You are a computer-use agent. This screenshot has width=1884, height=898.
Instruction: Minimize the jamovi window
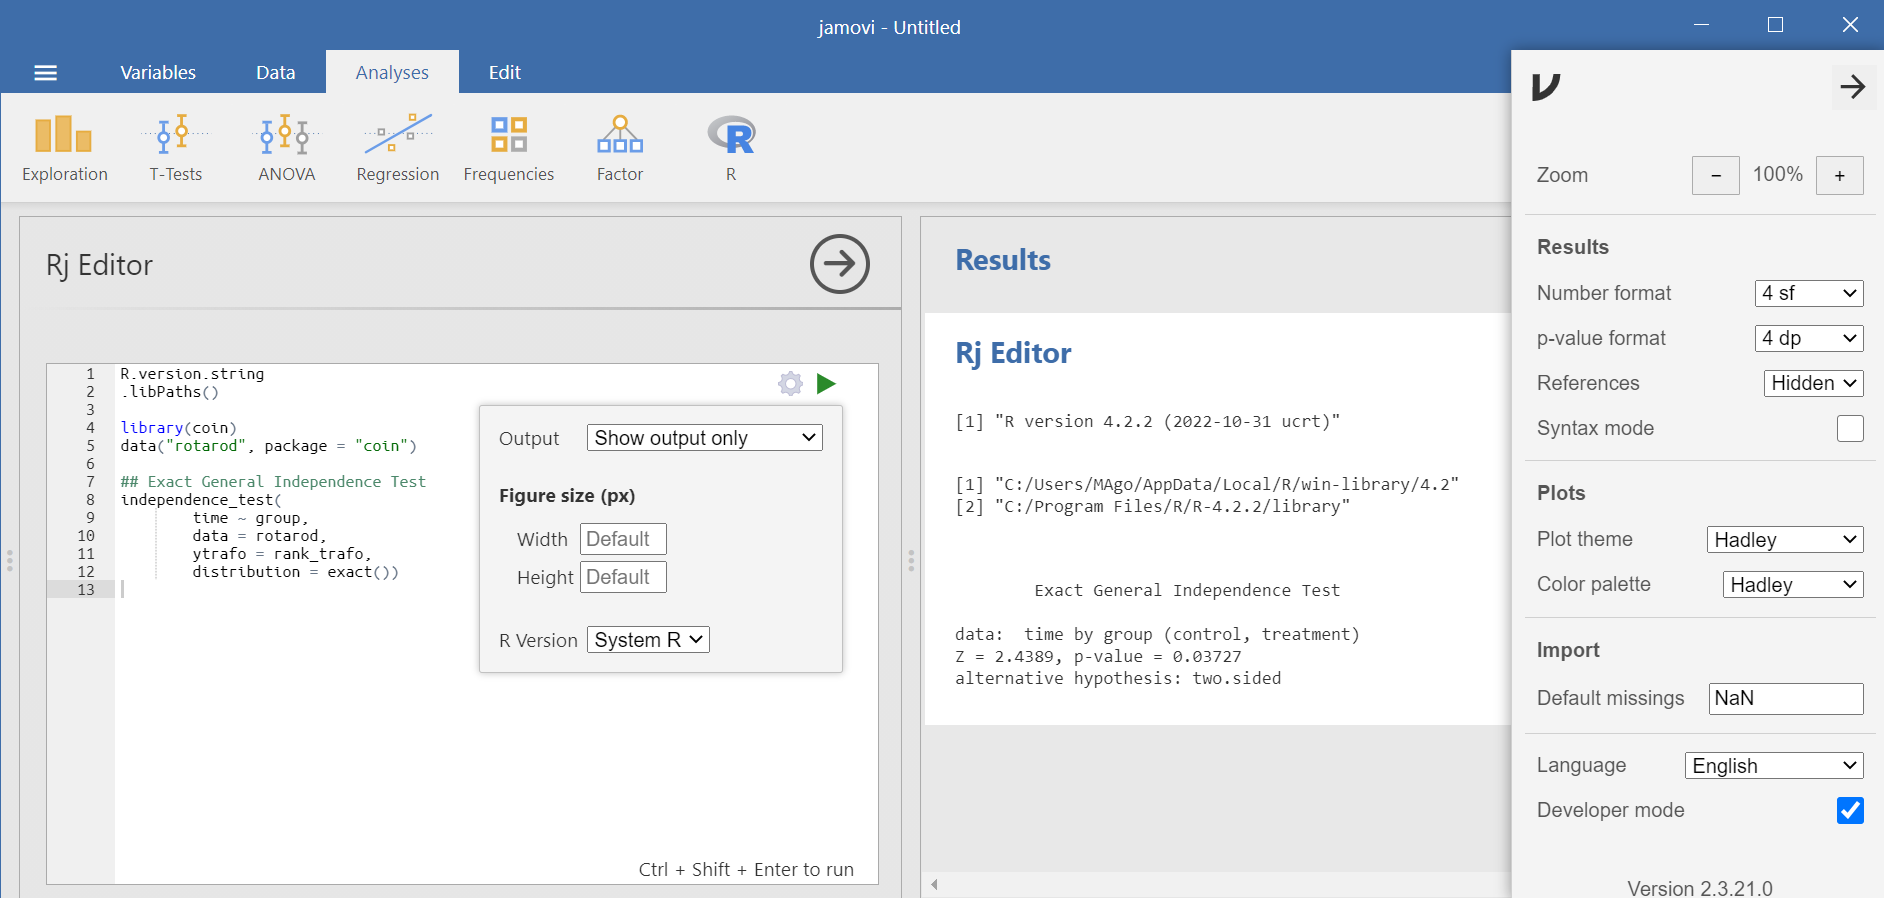click(1701, 25)
